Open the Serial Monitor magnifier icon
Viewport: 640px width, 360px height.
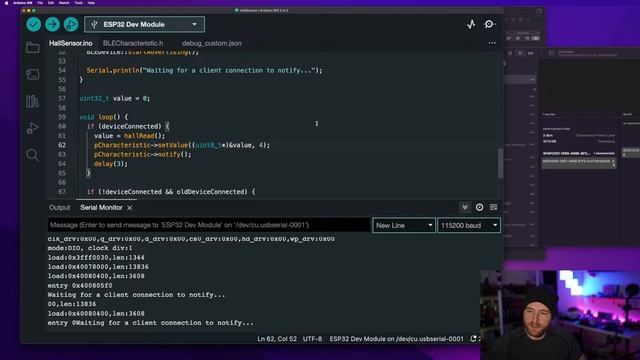(x=489, y=24)
